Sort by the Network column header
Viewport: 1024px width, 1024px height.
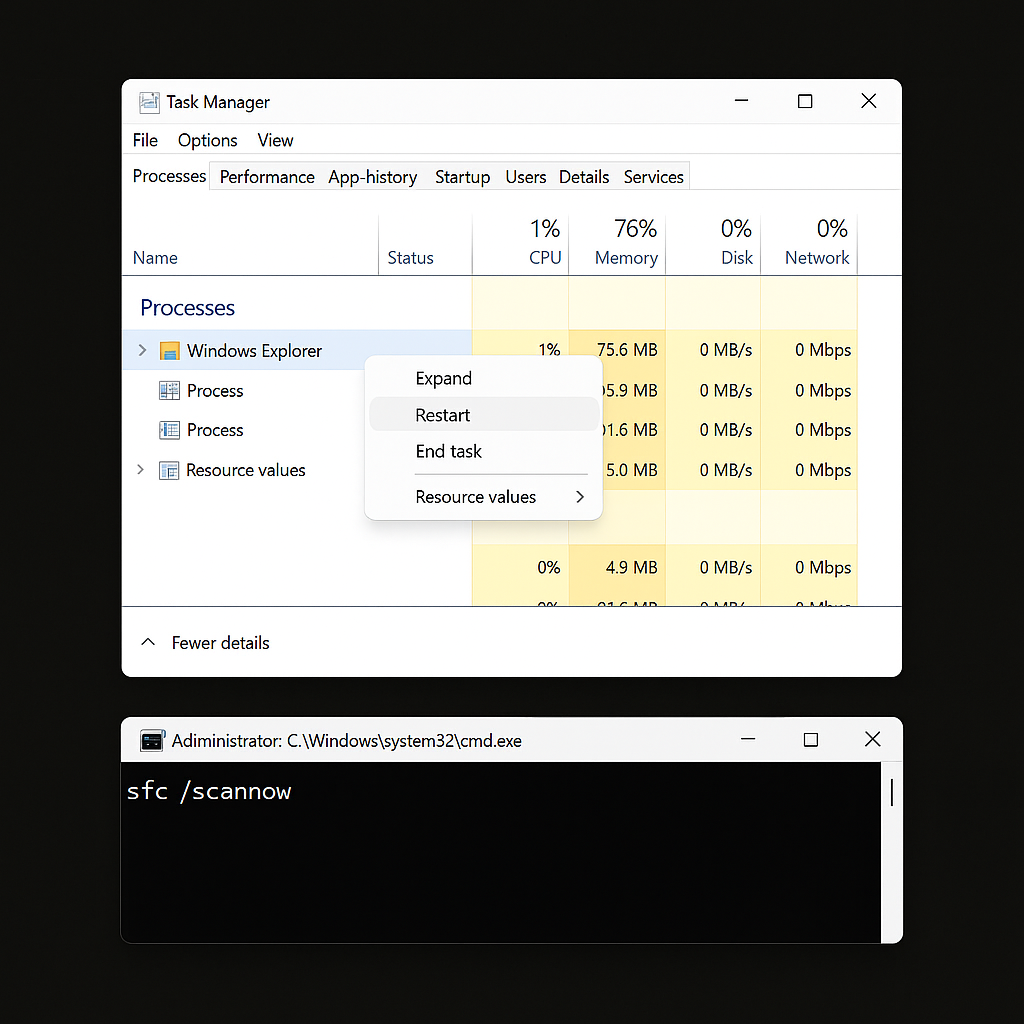coord(817,258)
